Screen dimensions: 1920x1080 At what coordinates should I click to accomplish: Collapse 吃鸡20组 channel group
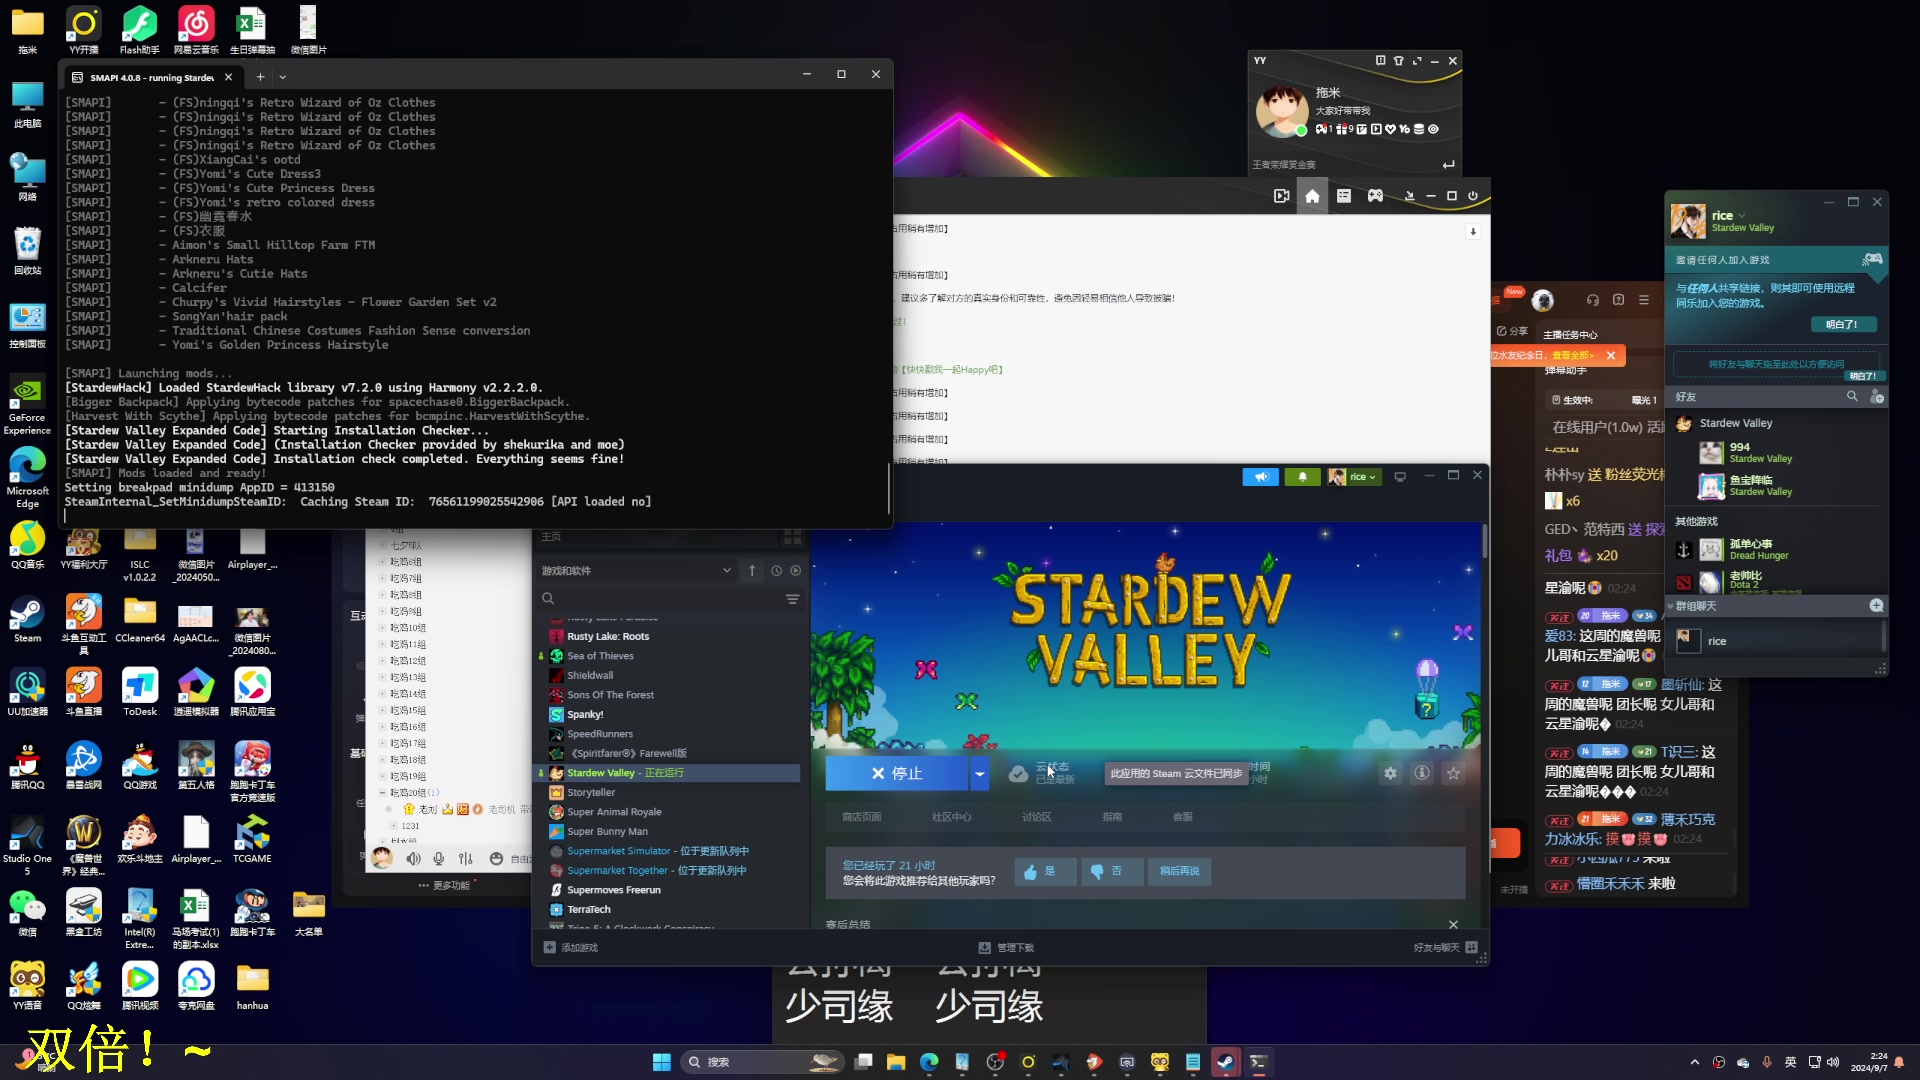click(x=382, y=793)
